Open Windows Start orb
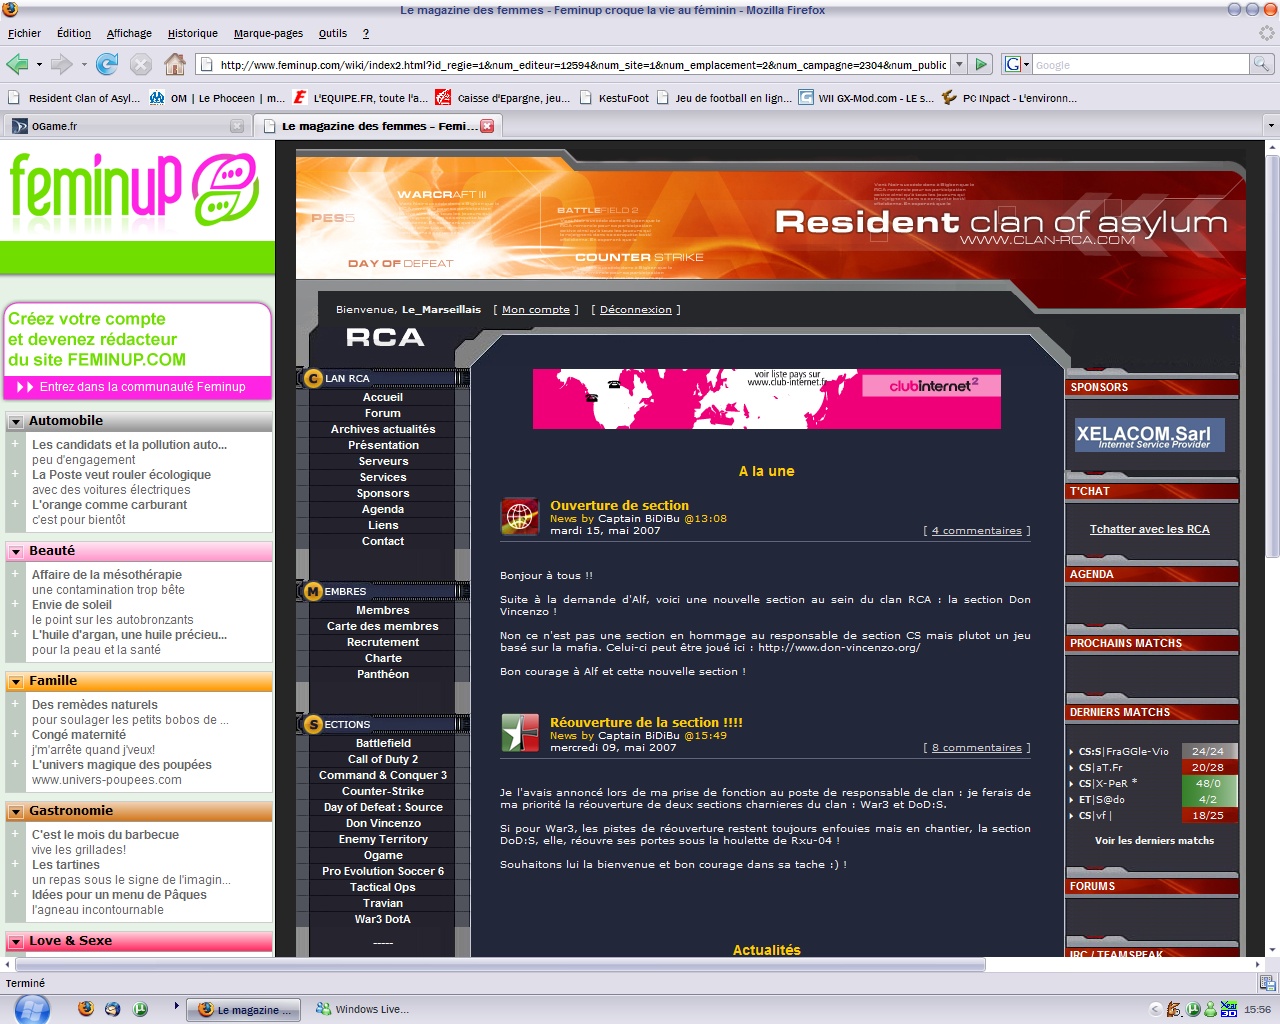The image size is (1280, 1024). point(32,1009)
